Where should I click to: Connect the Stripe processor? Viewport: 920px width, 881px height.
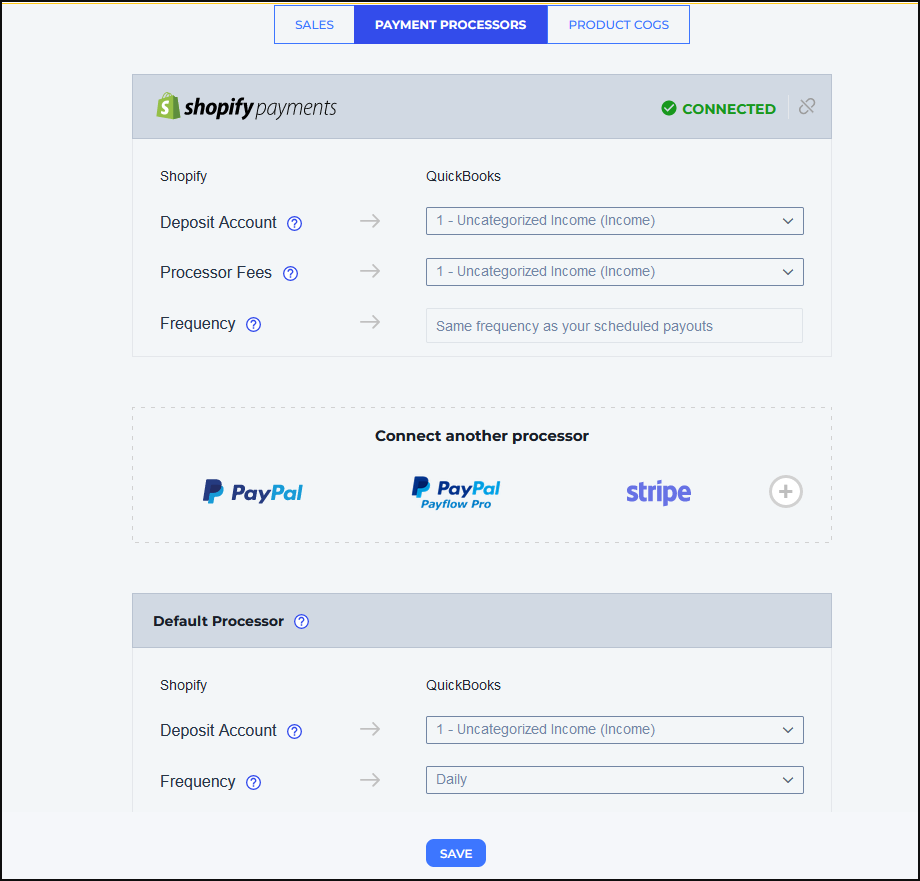point(658,492)
